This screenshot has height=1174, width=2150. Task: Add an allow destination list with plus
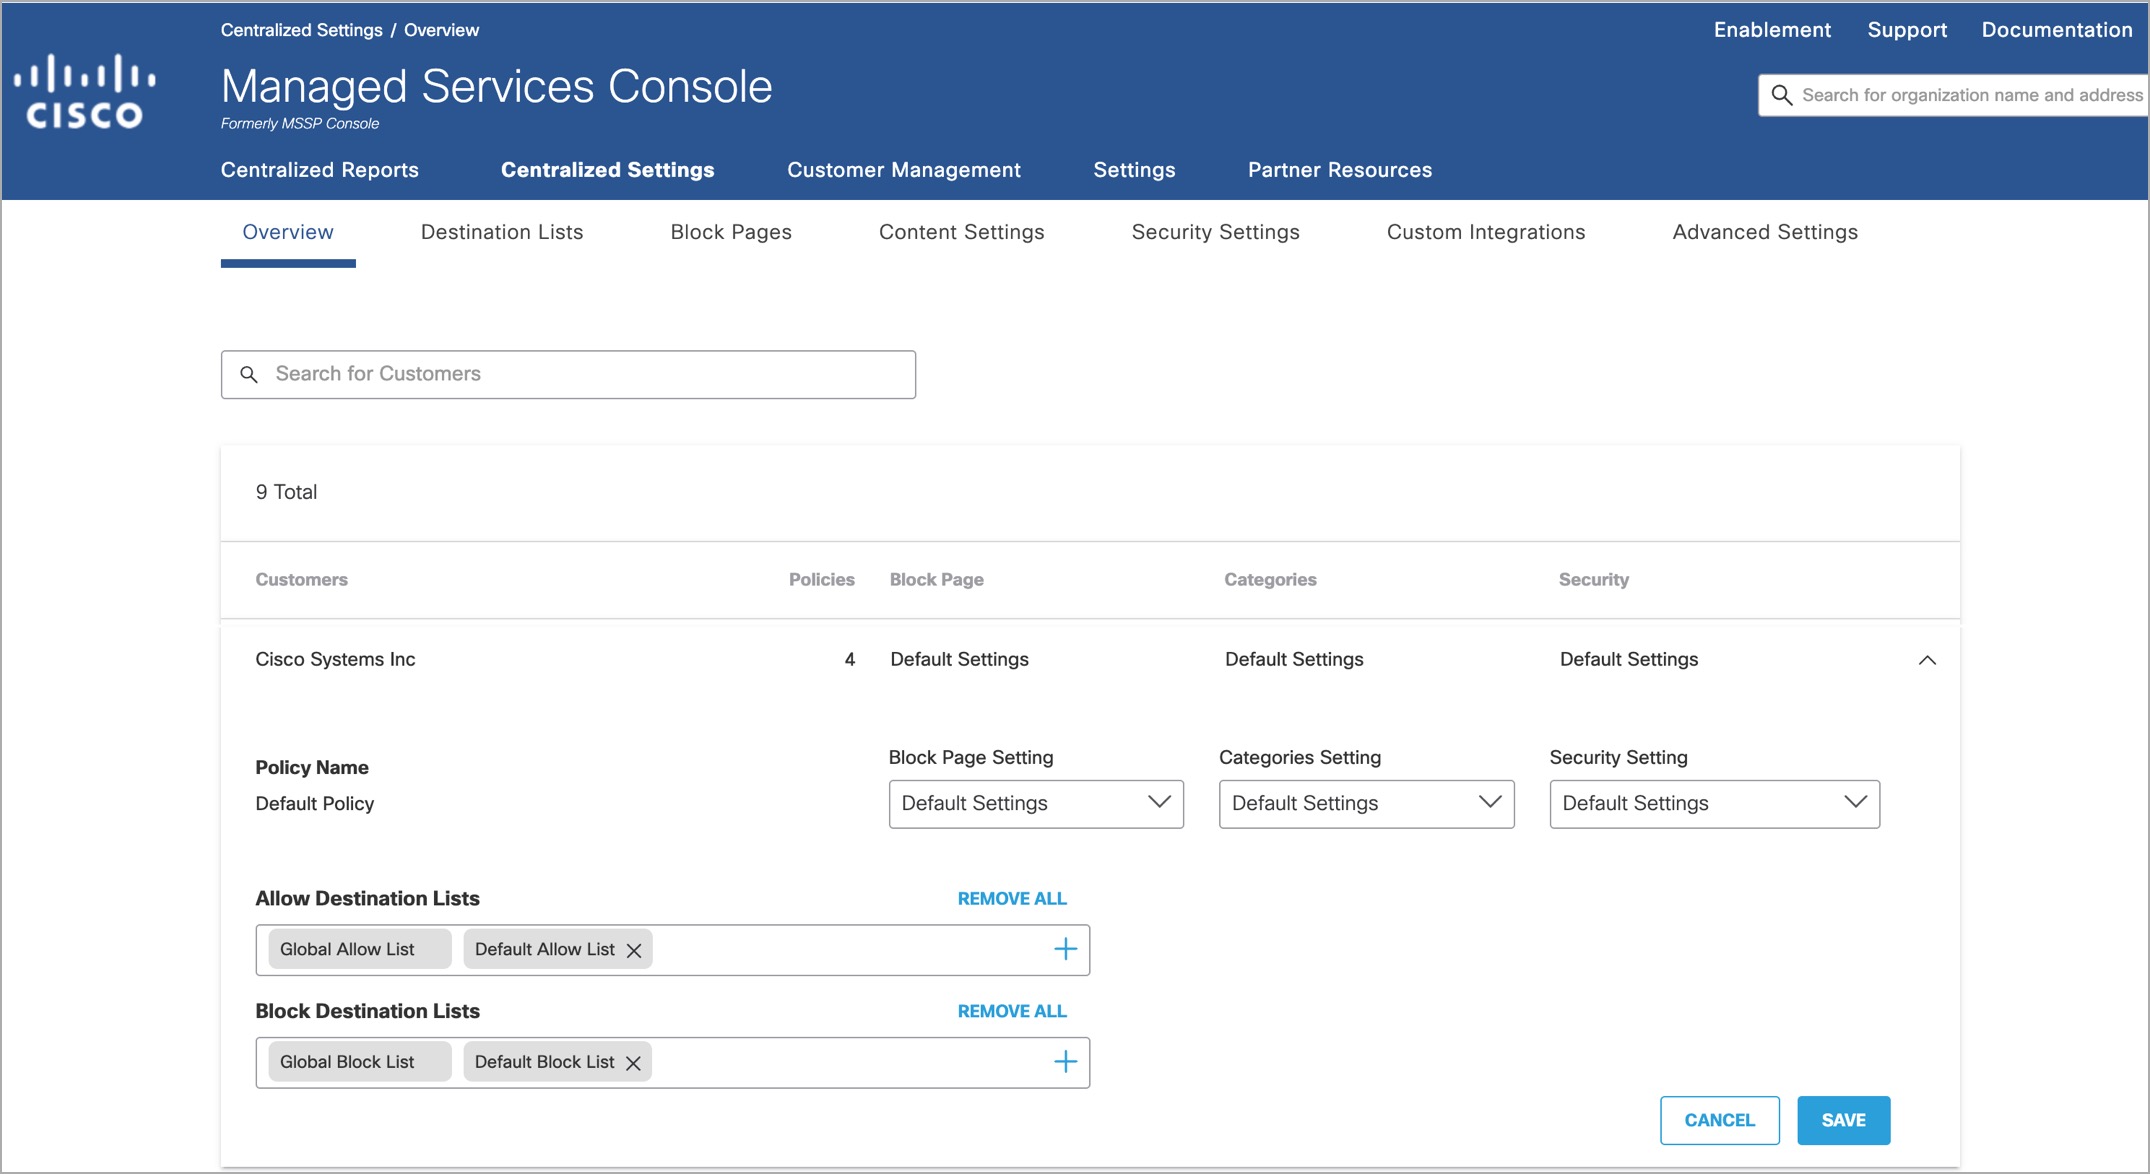1065,949
